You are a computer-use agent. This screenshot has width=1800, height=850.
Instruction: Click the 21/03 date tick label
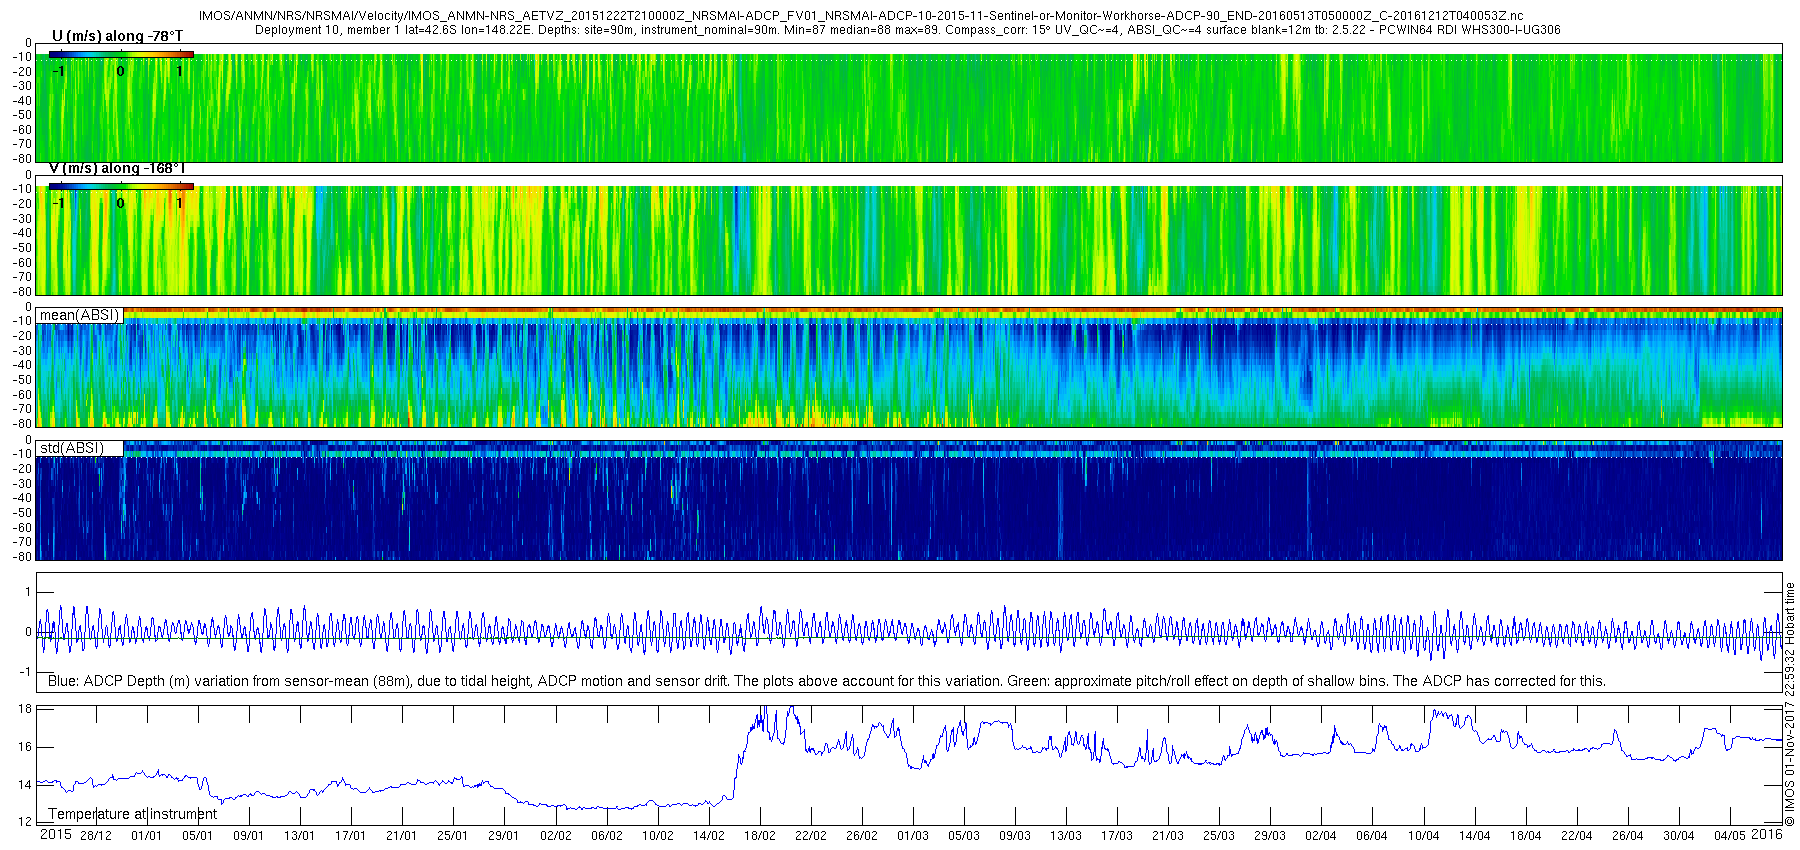click(1168, 836)
